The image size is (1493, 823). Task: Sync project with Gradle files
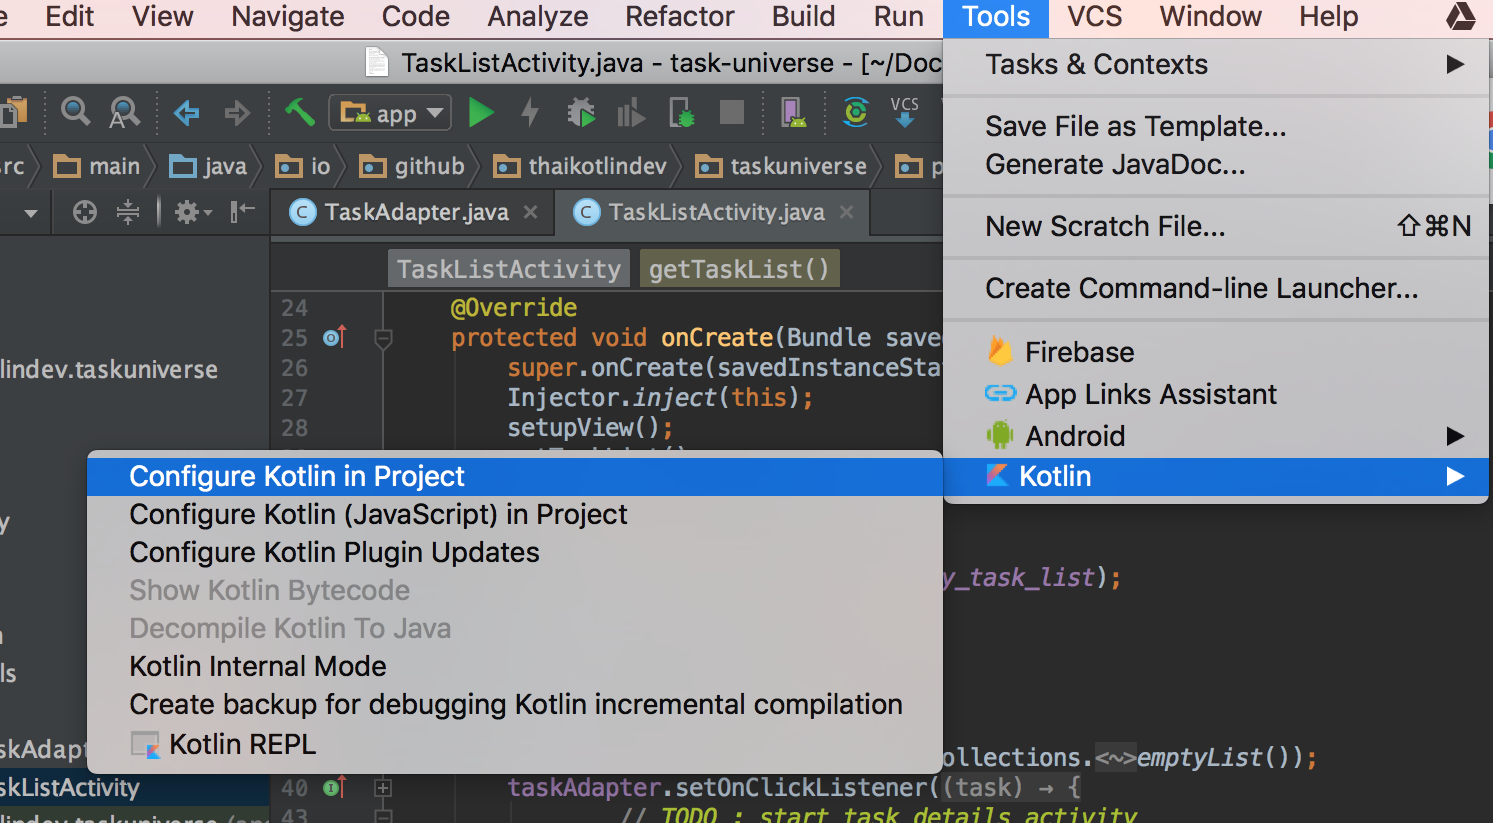pyautogui.click(x=855, y=112)
